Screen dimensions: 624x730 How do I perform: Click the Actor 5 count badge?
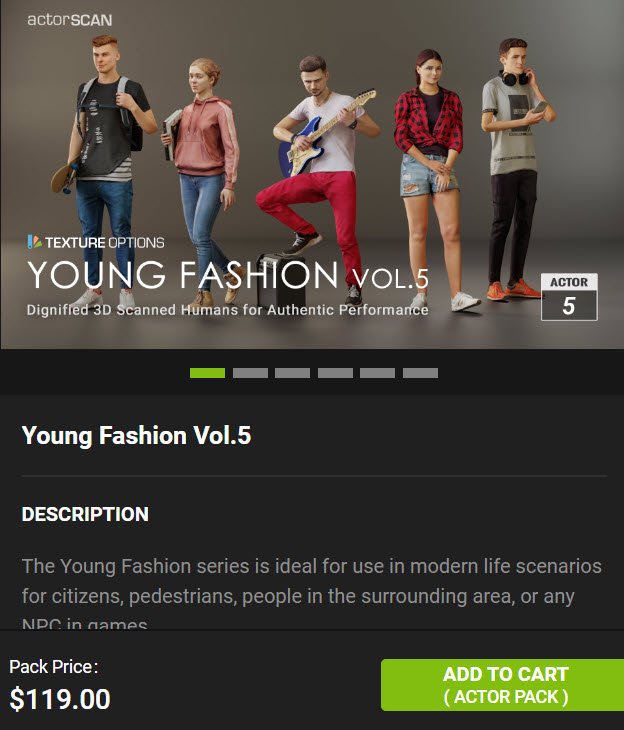pos(569,297)
